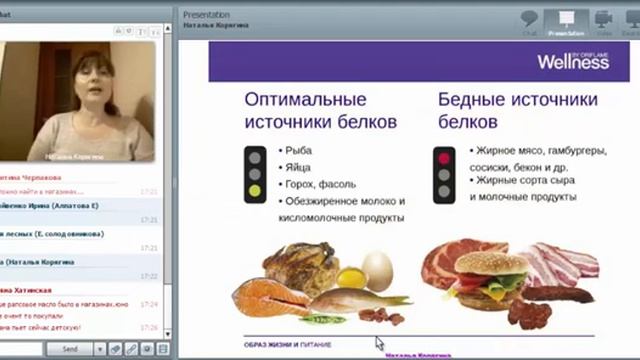
Task: Open the Desktop sharing tab
Action: pyautogui.click(x=632, y=23)
